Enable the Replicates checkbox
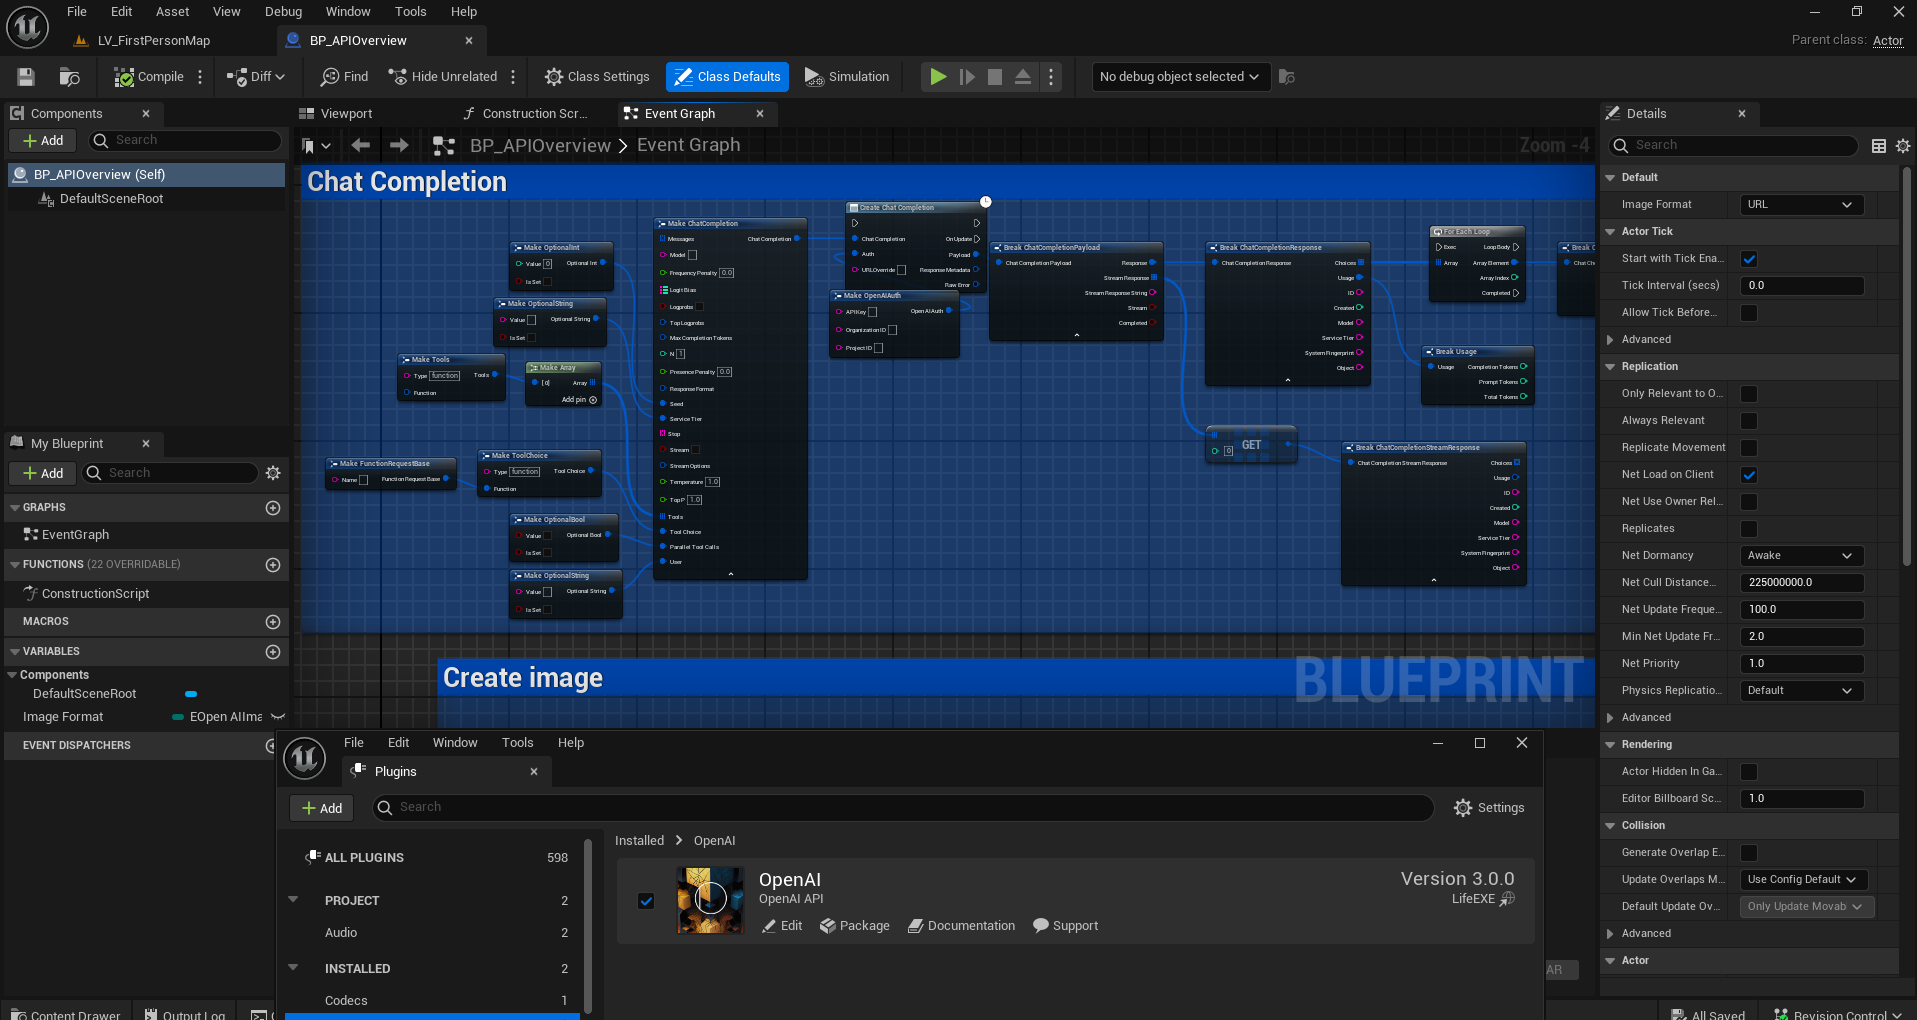1917x1020 pixels. (x=1749, y=529)
